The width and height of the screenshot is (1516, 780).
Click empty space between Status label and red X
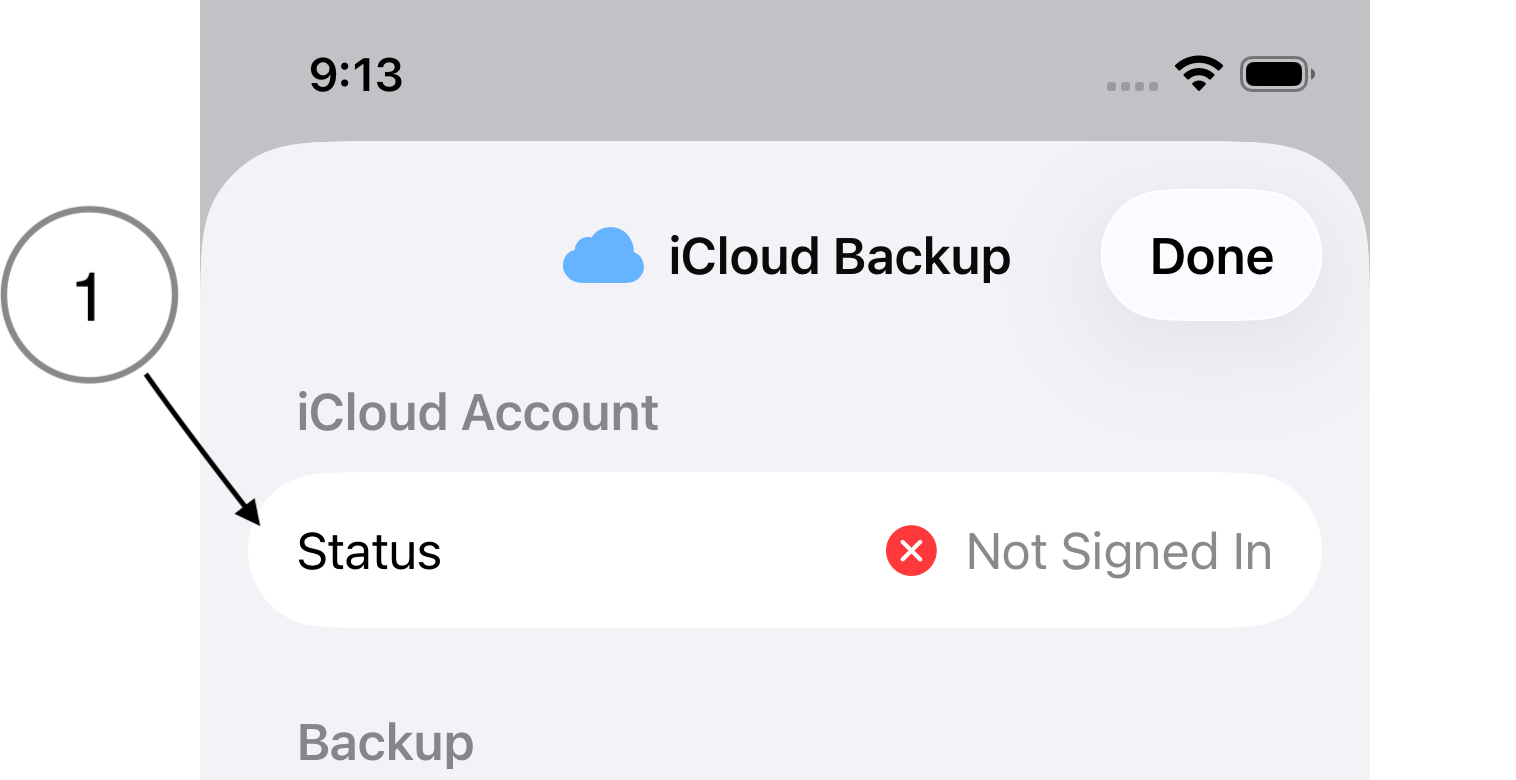tap(660, 551)
